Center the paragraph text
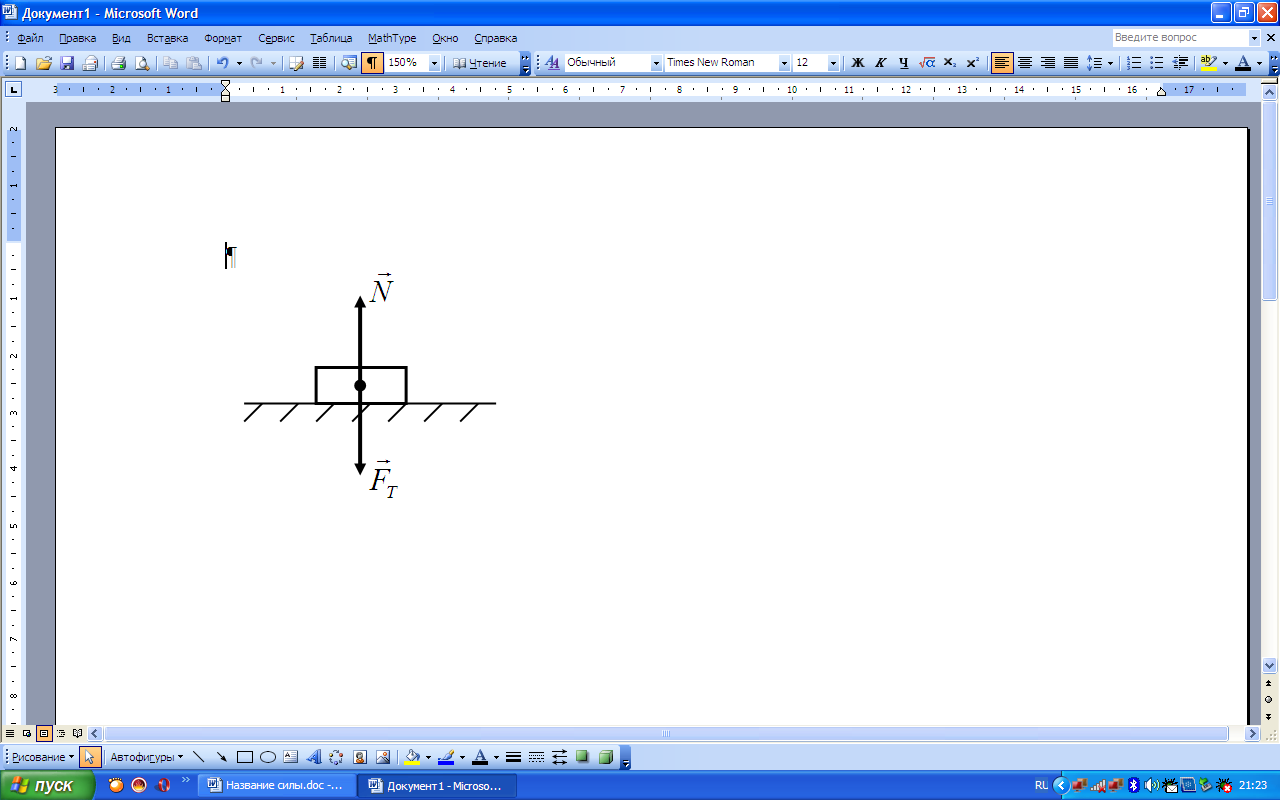Viewport: 1280px width, 800px height. [x=1025, y=63]
